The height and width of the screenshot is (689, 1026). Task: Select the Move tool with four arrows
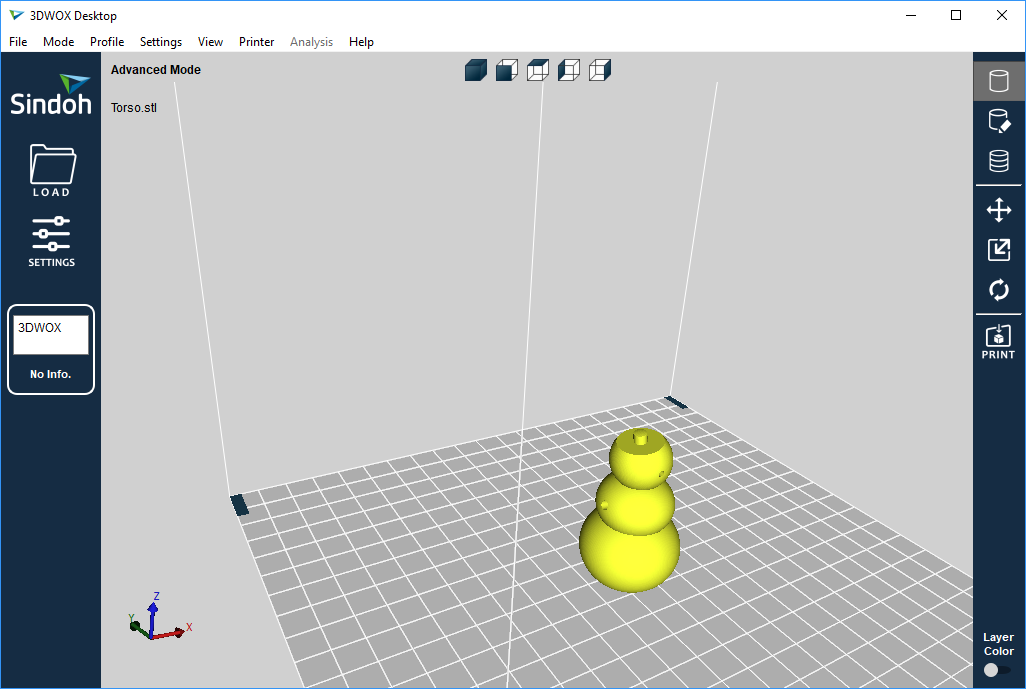click(998, 210)
